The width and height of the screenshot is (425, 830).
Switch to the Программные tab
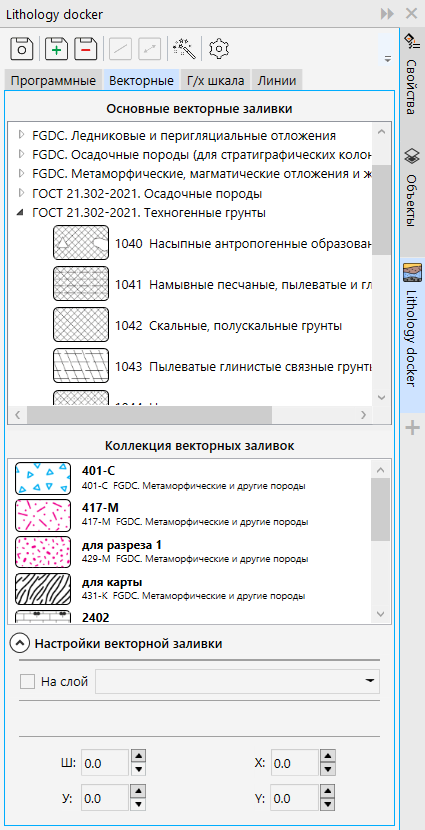tap(53, 80)
